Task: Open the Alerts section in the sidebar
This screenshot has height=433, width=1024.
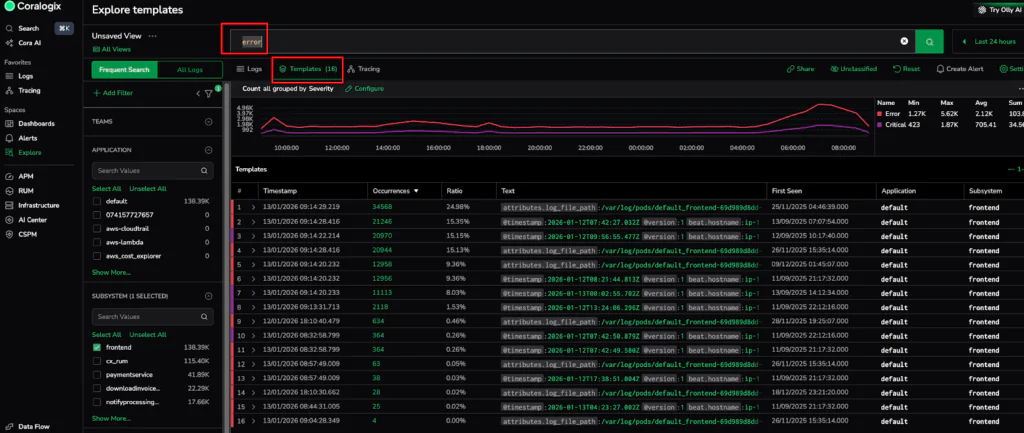Action: click(29, 137)
